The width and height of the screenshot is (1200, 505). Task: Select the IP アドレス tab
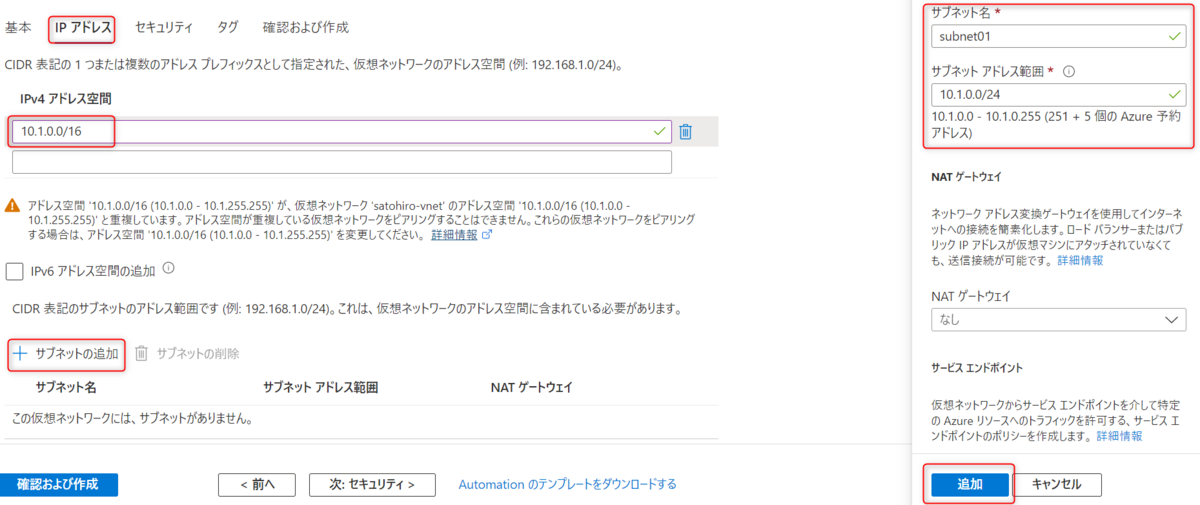[x=82, y=28]
